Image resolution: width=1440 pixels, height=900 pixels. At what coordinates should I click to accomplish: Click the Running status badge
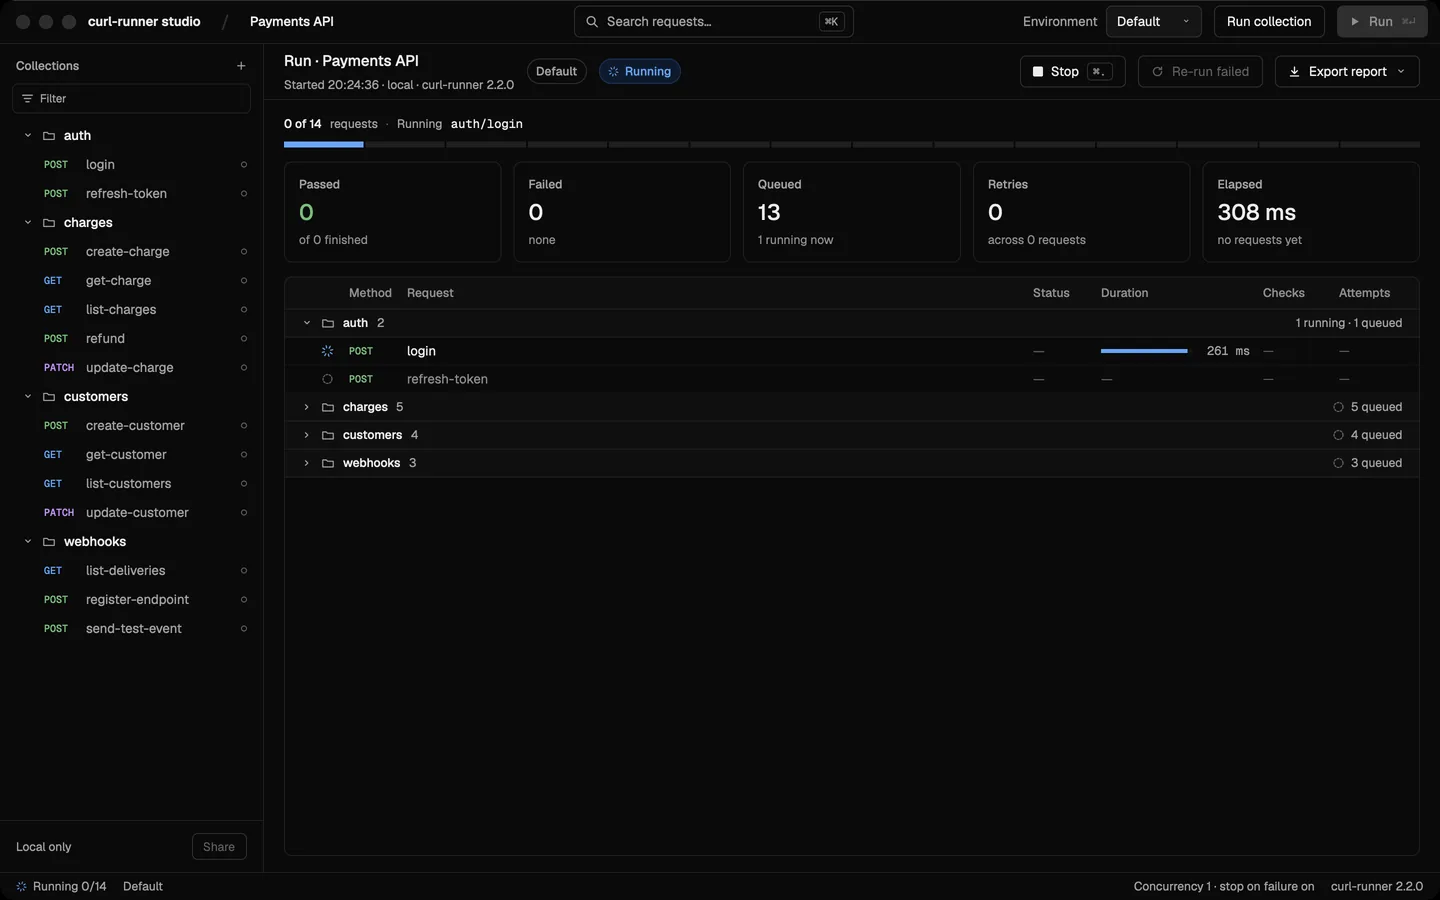click(640, 72)
